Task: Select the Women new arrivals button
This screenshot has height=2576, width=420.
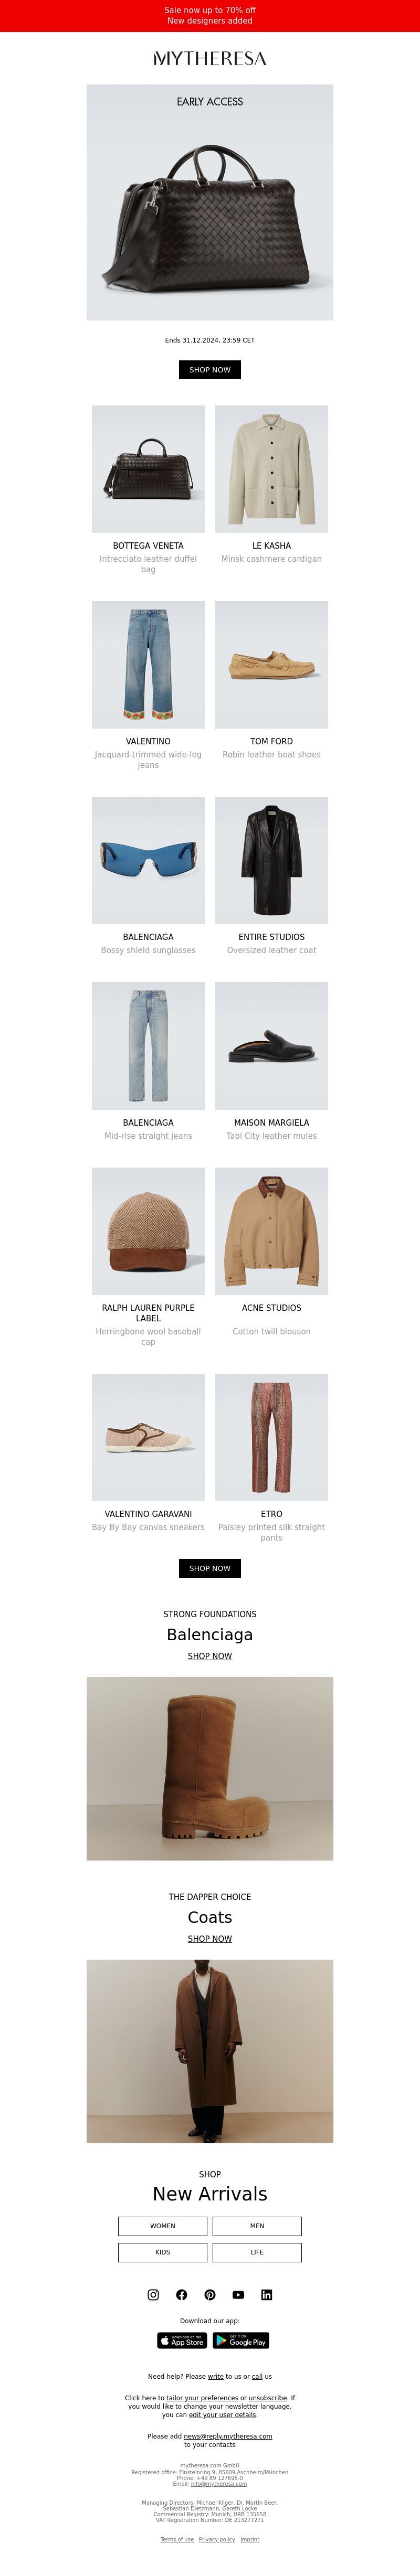Action: coord(163,2226)
